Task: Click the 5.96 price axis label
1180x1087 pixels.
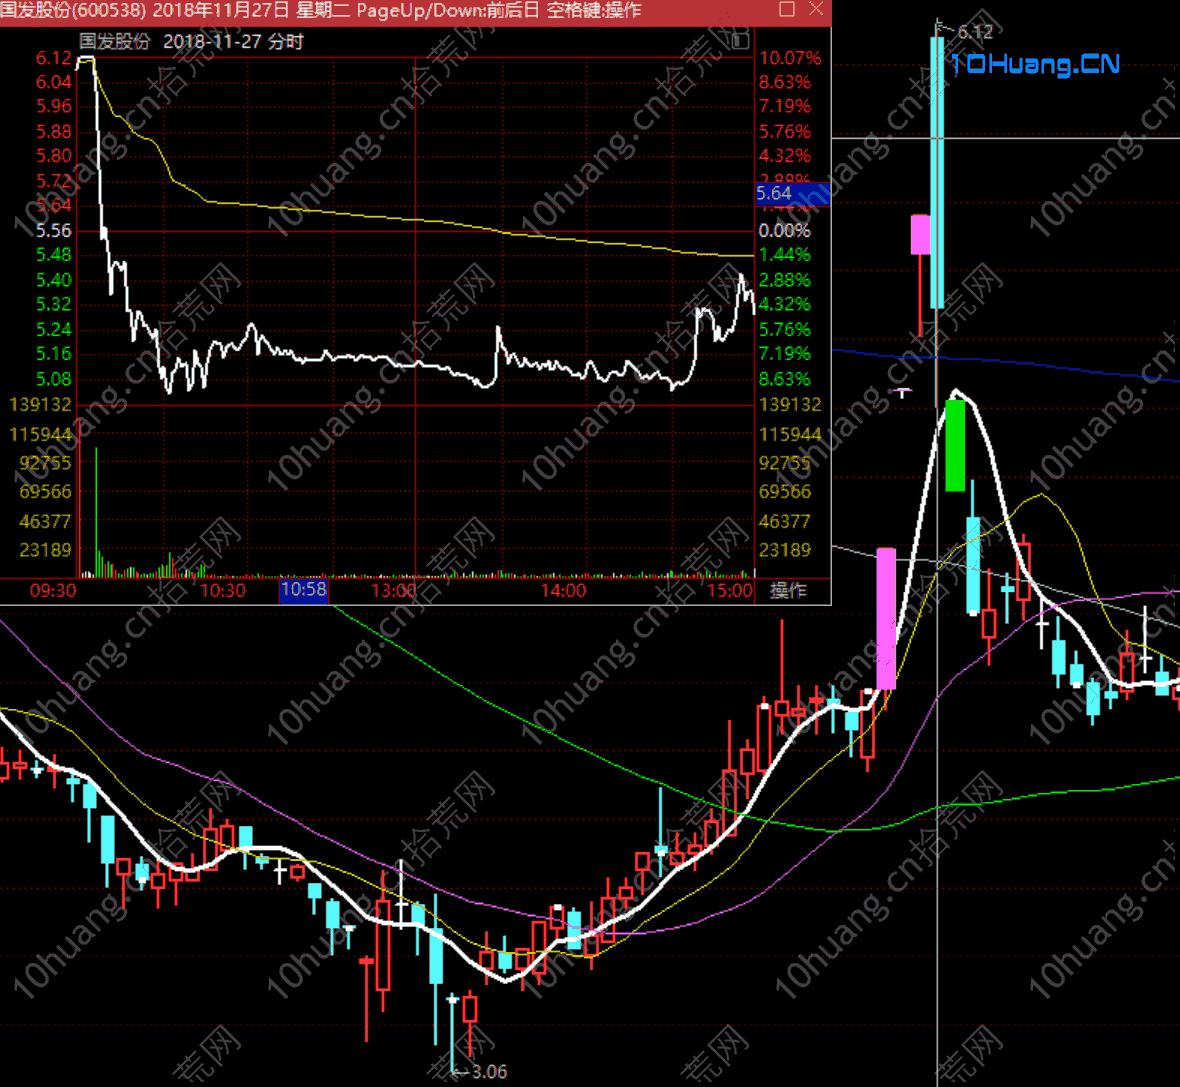Action: 53,106
